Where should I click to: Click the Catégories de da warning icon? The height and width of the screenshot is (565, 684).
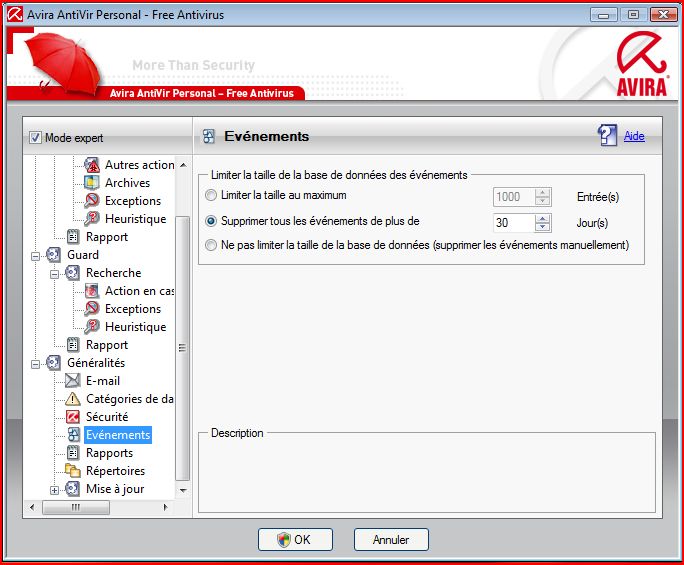[x=73, y=399]
